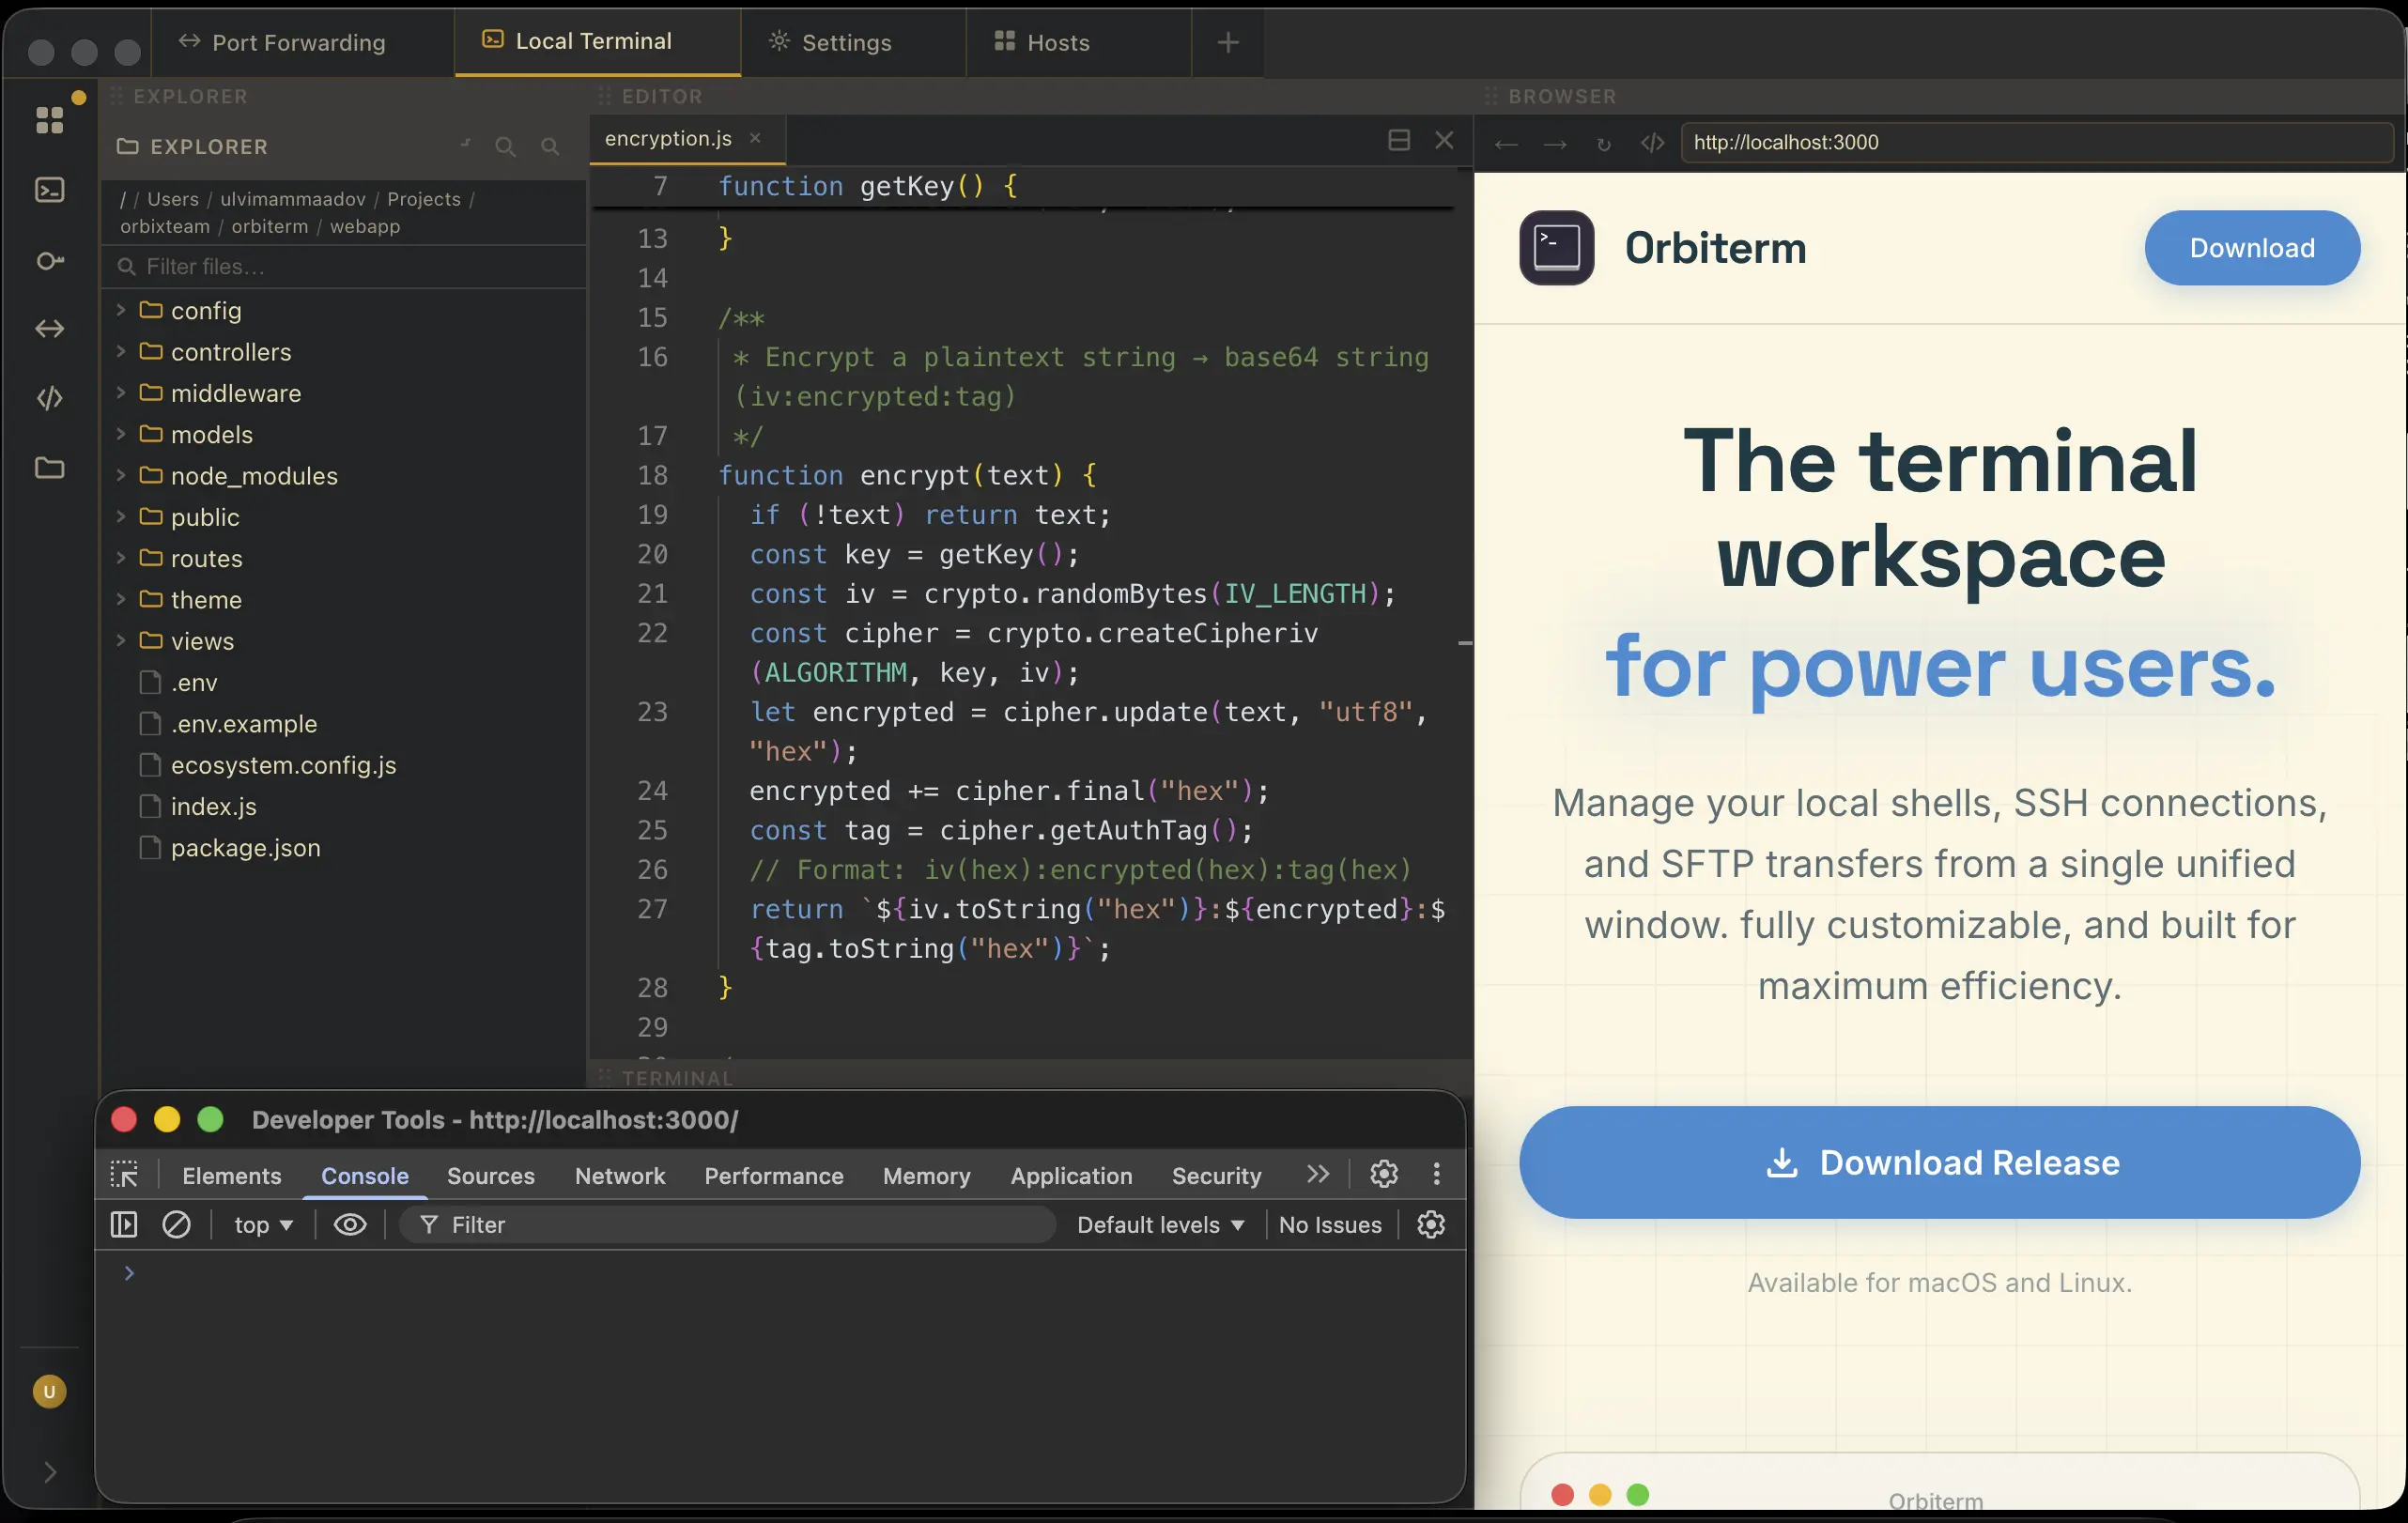This screenshot has width=2408, height=1523.
Task: Click the orbiterm breadcrumb path segment
Action: click(x=270, y=226)
